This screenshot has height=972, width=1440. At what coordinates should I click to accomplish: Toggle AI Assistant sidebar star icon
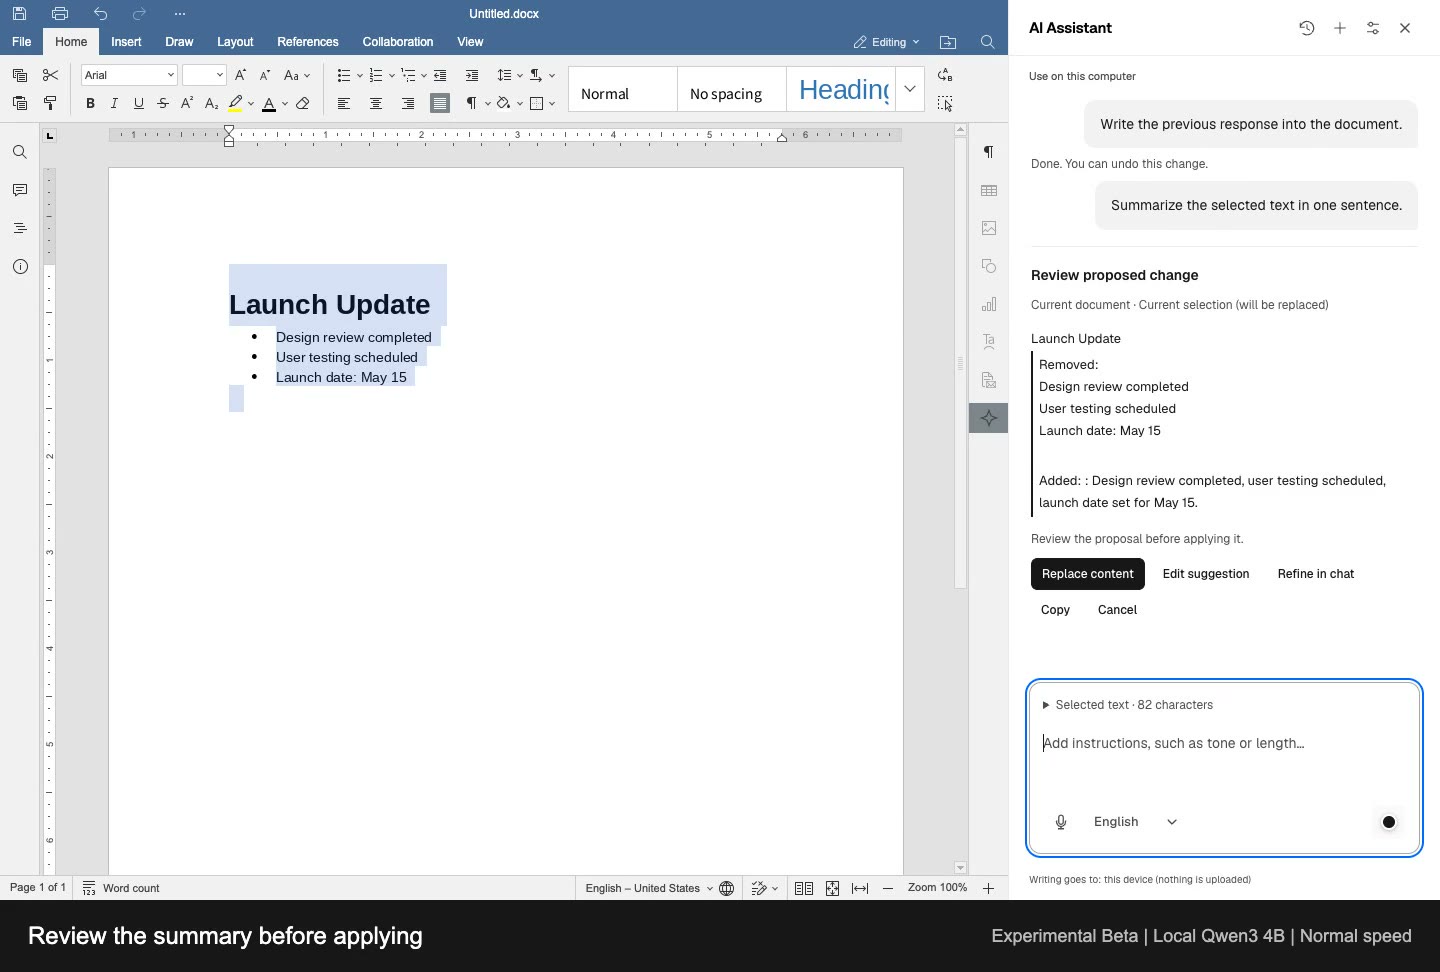coord(989,418)
